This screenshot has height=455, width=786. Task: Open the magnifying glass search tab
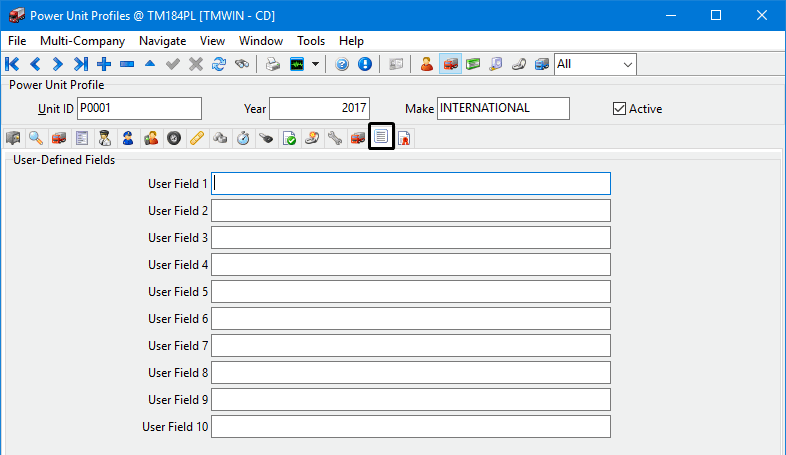[x=36, y=138]
